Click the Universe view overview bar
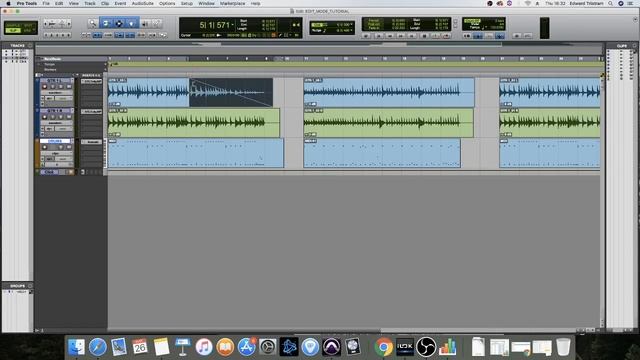The image size is (640, 360). click(x=318, y=50)
